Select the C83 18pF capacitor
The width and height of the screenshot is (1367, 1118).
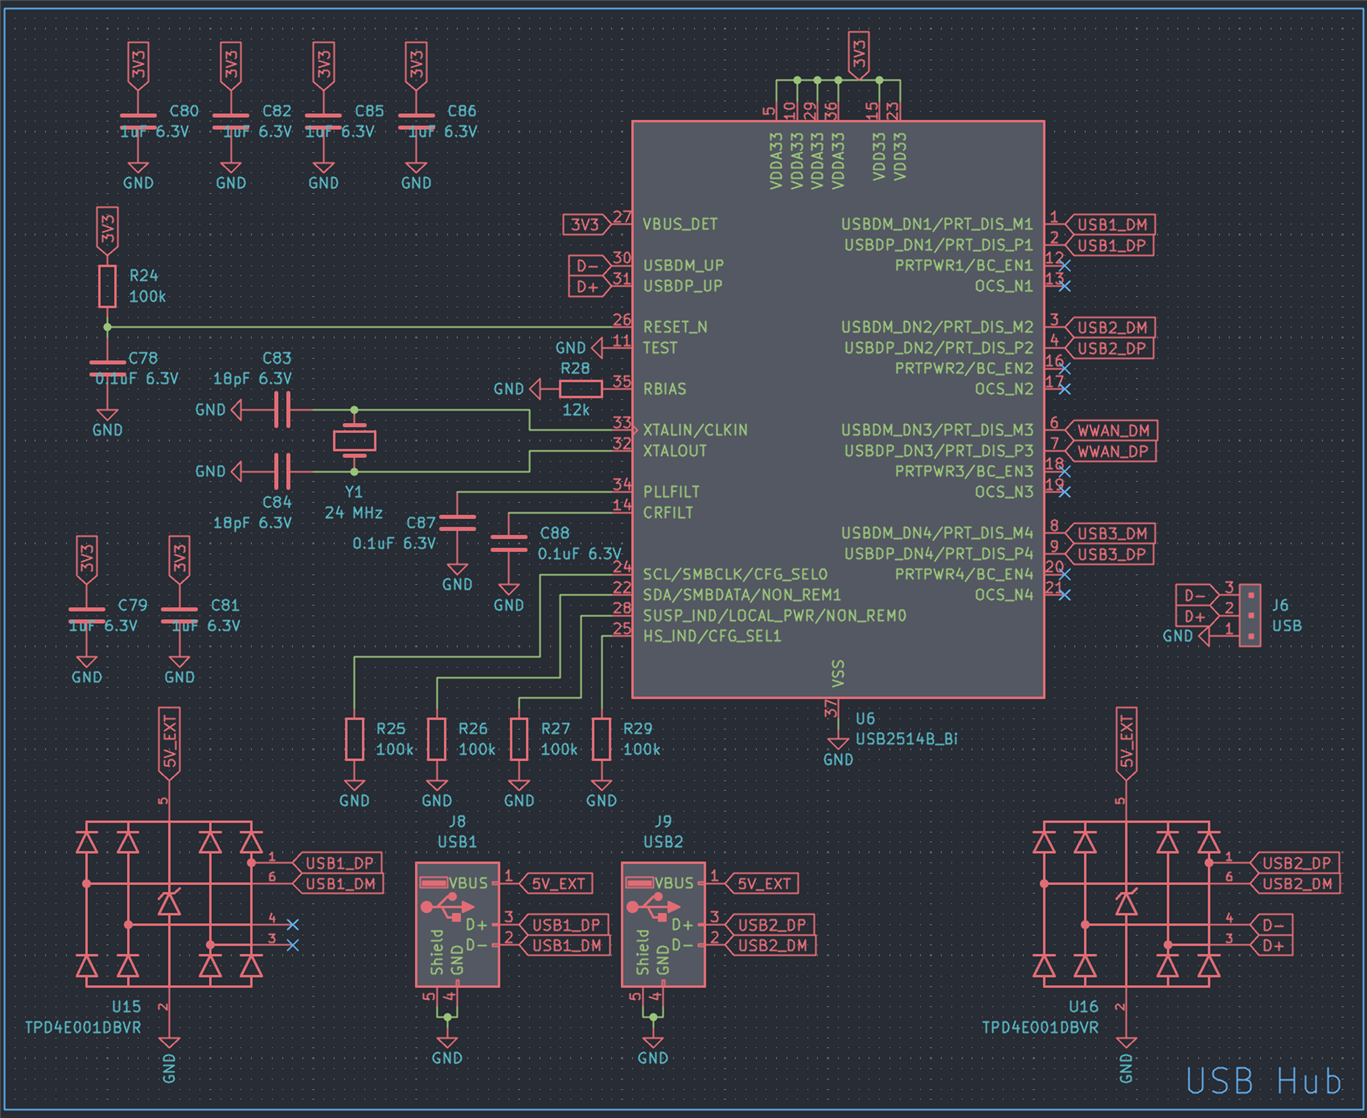(282, 410)
